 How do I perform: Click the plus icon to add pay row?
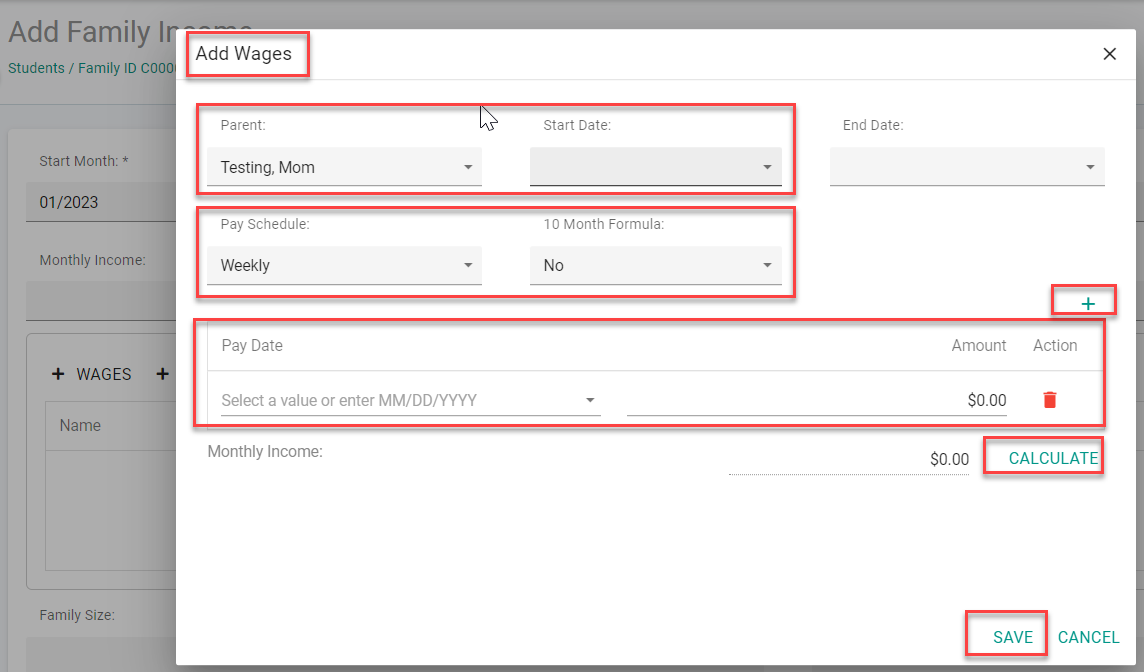click(x=1088, y=303)
